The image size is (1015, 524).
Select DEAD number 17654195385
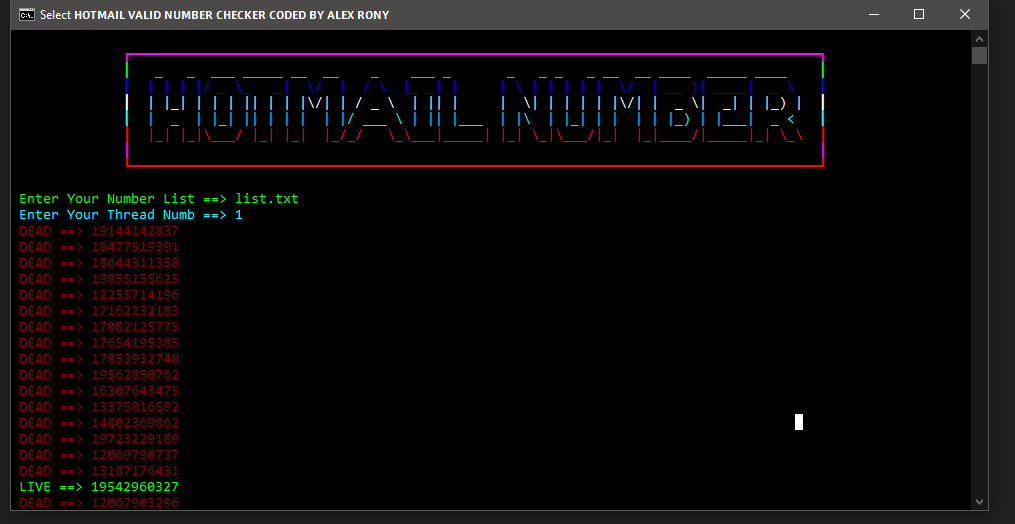click(x=135, y=343)
